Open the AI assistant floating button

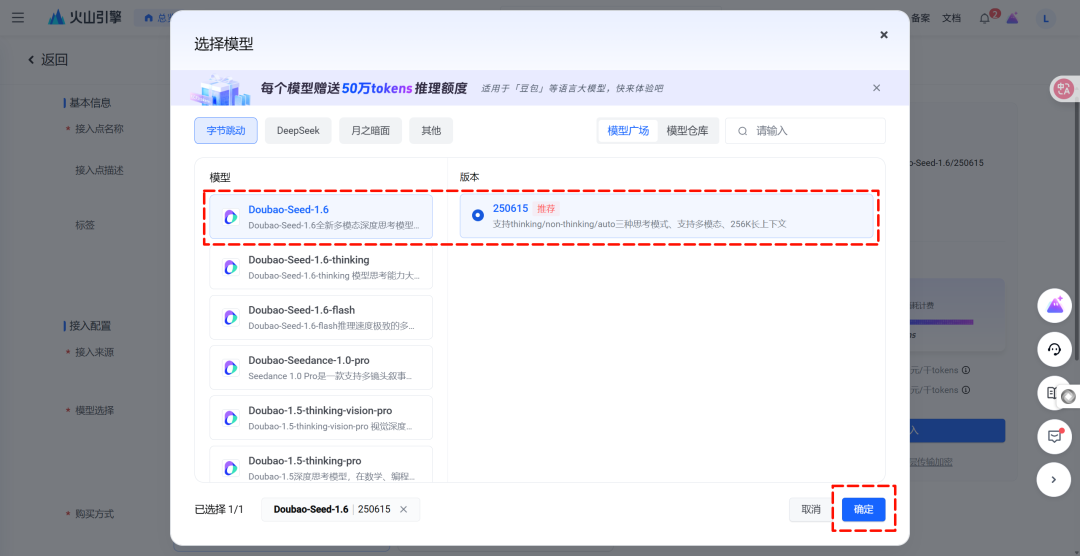pyautogui.click(x=1055, y=306)
